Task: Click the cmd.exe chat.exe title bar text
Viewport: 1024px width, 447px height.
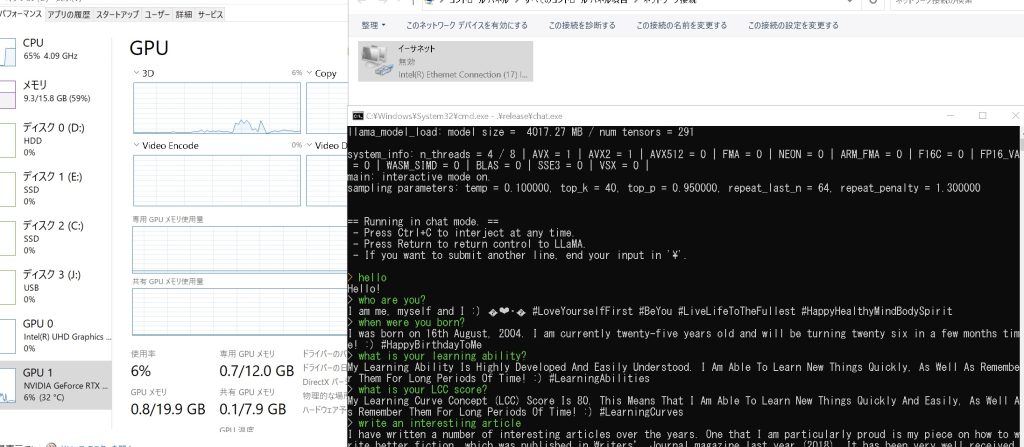Action: tap(464, 116)
